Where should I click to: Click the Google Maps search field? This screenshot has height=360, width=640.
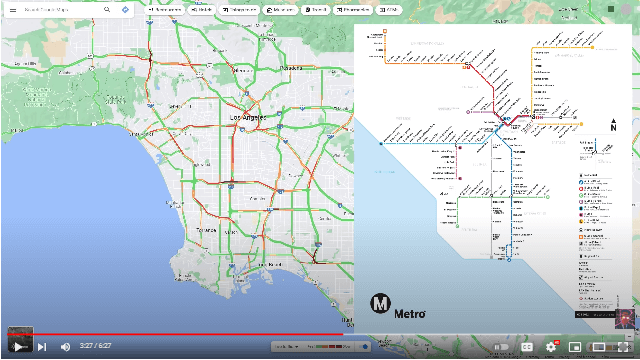[x=61, y=10]
